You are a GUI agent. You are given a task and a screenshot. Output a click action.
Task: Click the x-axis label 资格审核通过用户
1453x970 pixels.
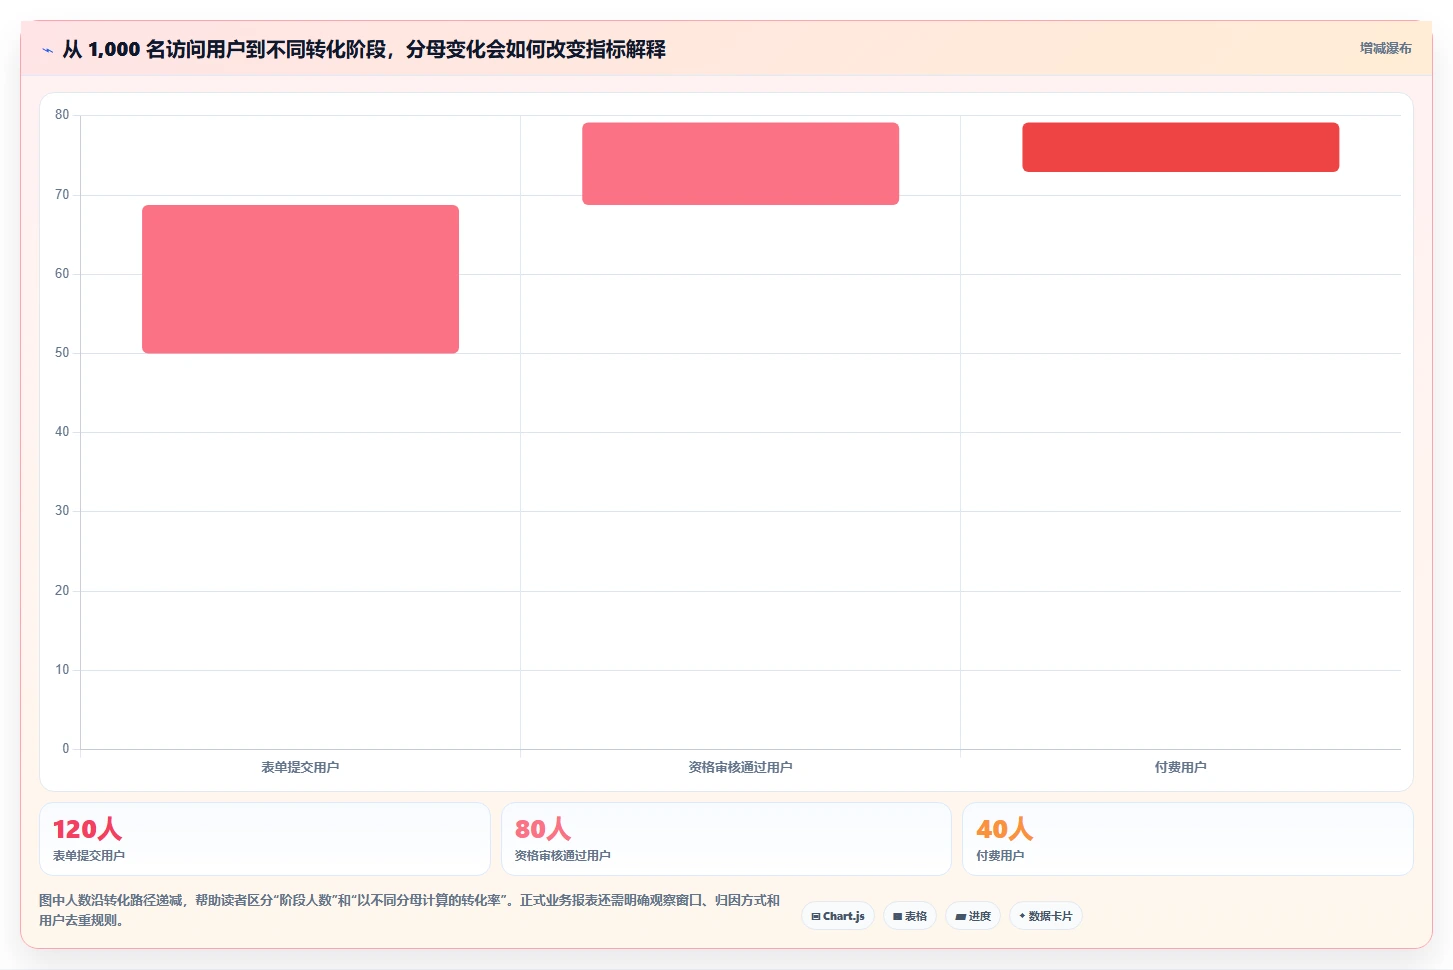pyautogui.click(x=740, y=767)
